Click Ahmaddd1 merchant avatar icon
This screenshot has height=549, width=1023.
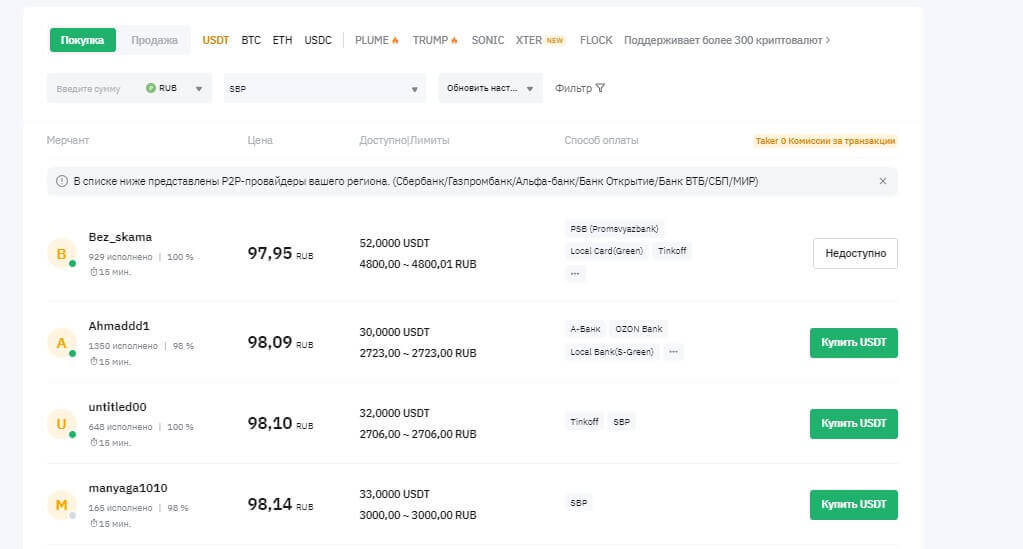(62, 344)
